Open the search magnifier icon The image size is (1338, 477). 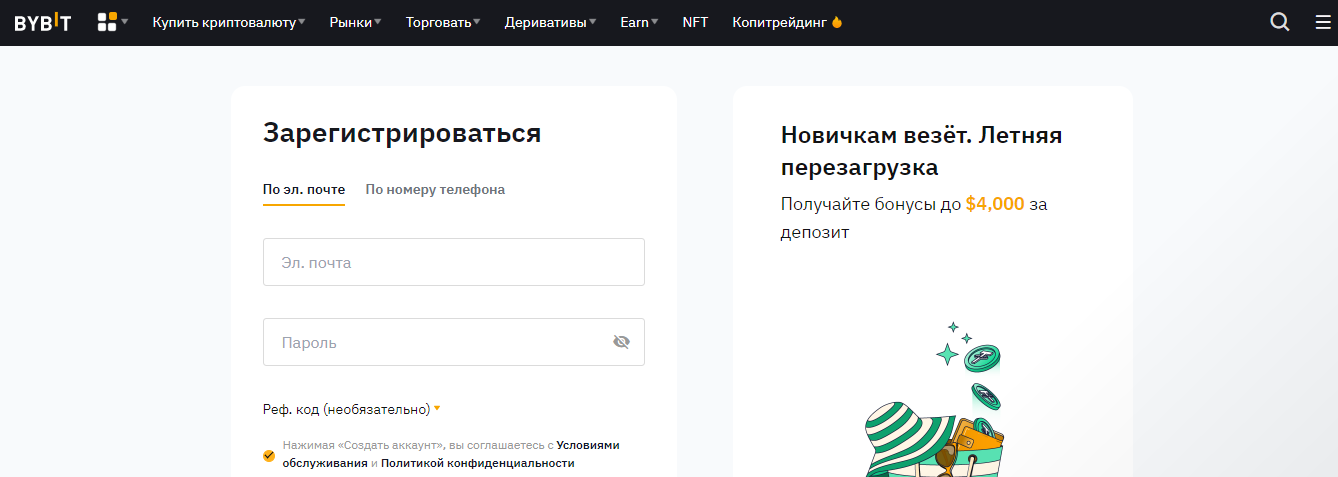pyautogui.click(x=1279, y=22)
